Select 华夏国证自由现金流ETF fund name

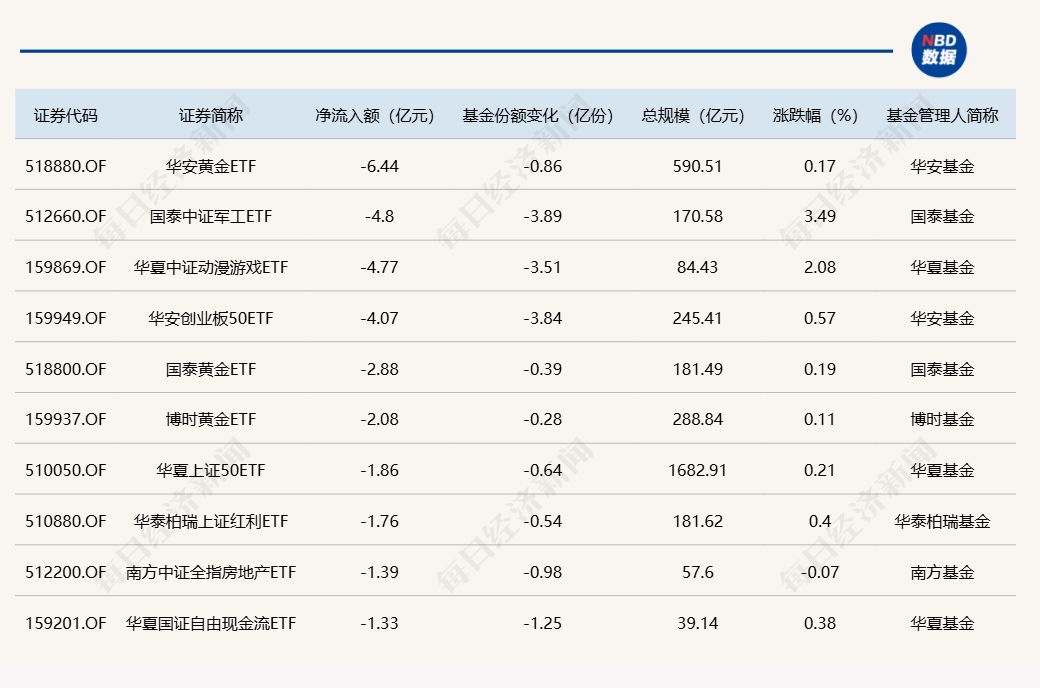coord(211,623)
